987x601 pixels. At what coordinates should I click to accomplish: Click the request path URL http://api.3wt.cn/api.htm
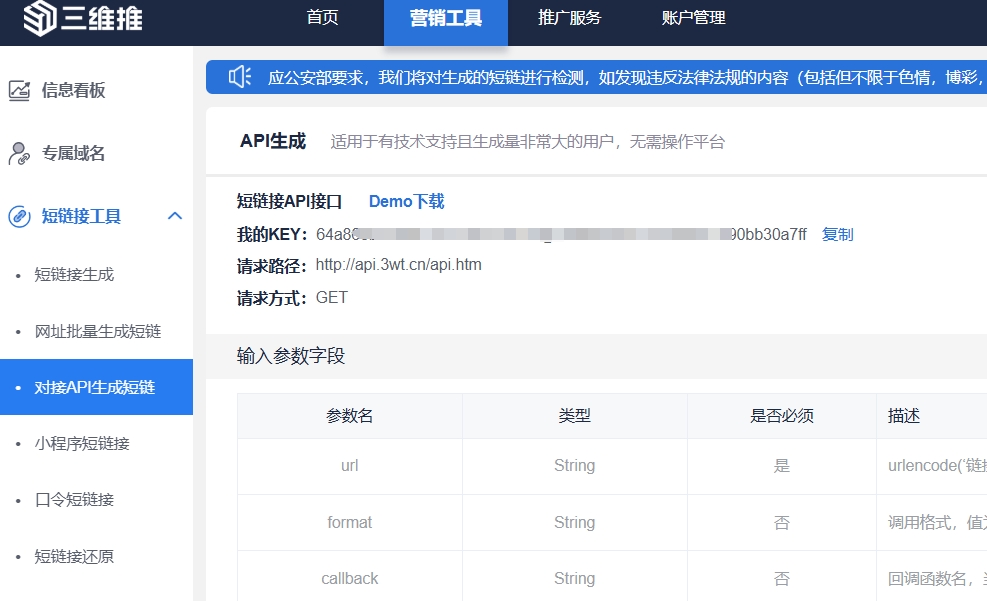(x=398, y=266)
